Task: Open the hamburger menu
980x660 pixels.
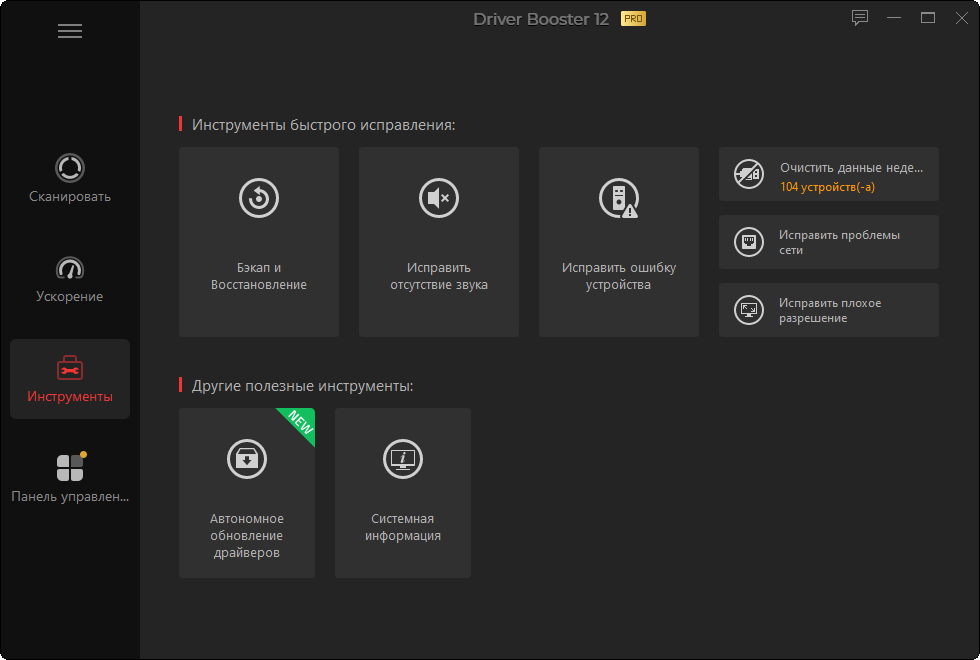Action: [70, 31]
